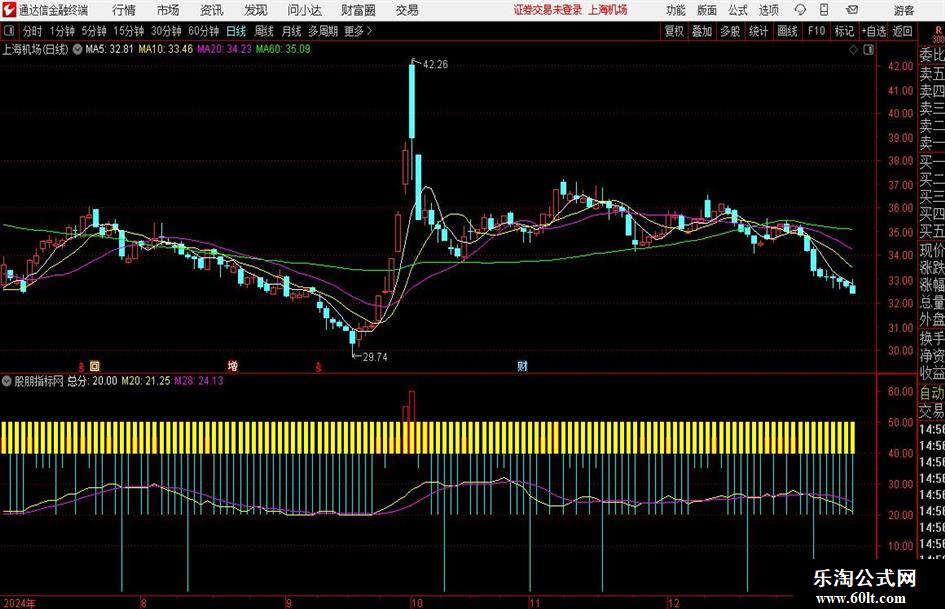Click the 29.74 low price label
The image size is (945, 609).
pyautogui.click(x=375, y=357)
